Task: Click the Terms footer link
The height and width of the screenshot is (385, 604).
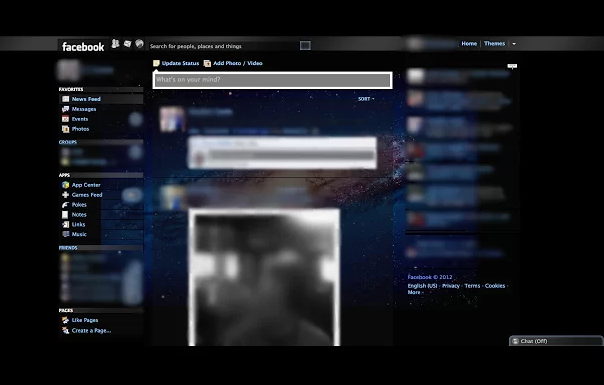Action: click(472, 286)
